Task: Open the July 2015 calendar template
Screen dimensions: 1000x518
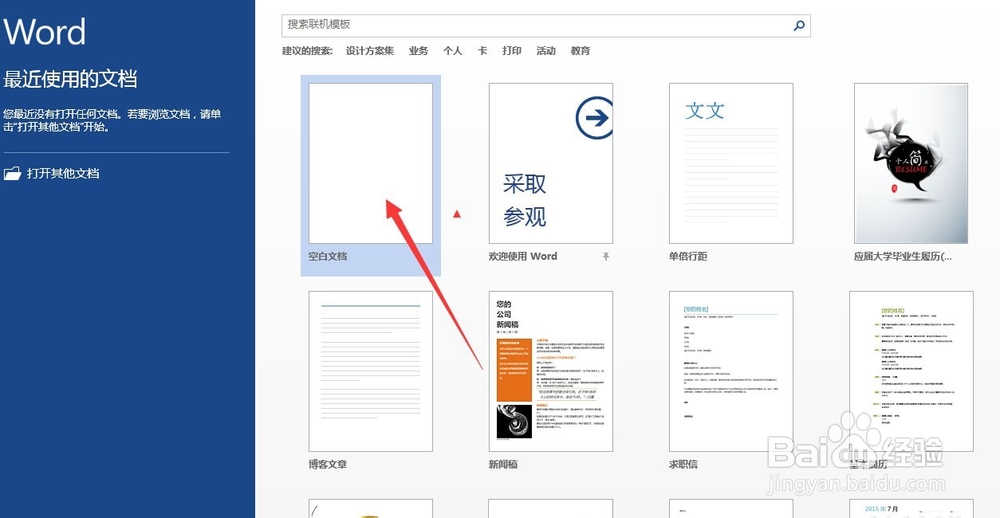Action: pyautogui.click(x=911, y=508)
